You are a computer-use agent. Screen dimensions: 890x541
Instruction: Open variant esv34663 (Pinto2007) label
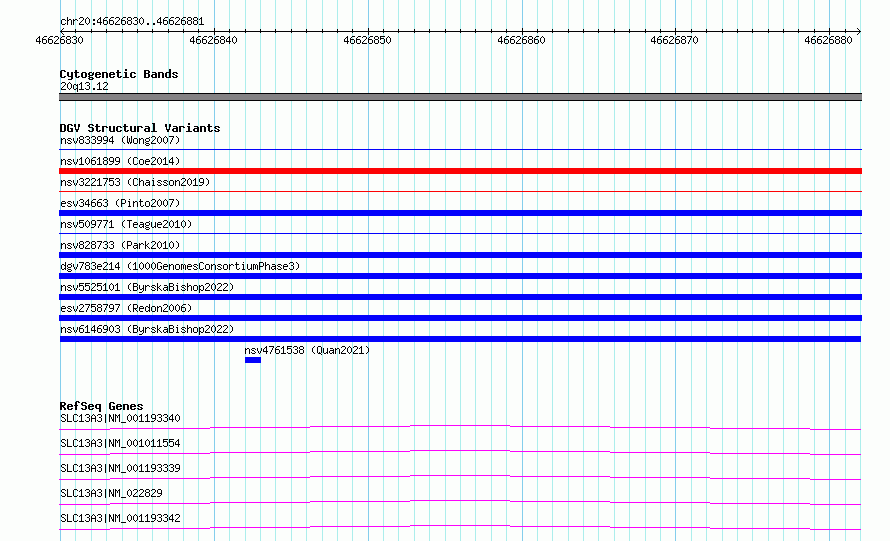point(120,203)
